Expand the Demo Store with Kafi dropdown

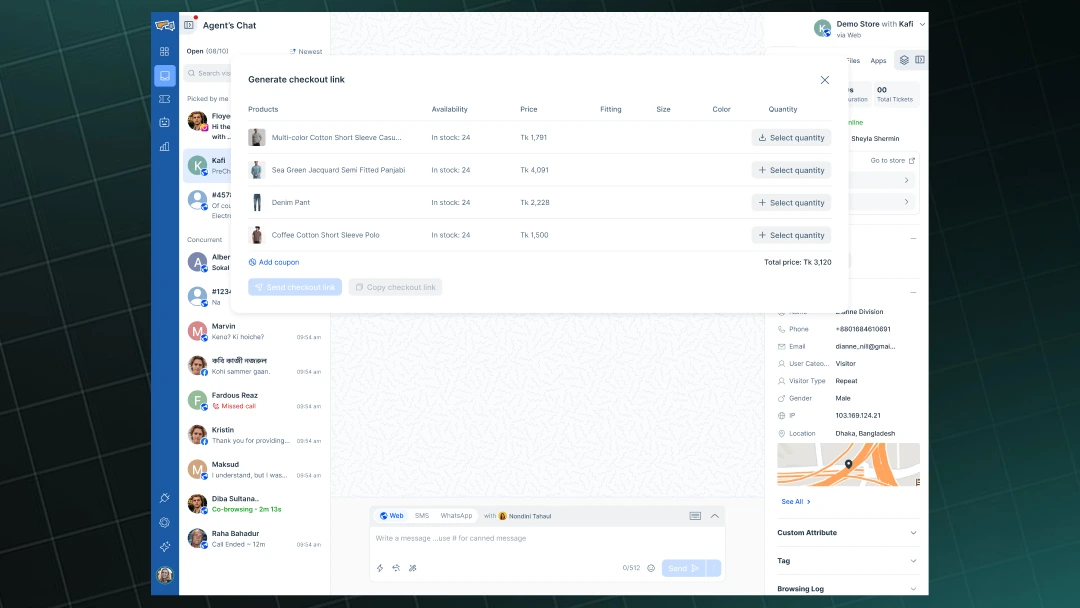coord(921,25)
